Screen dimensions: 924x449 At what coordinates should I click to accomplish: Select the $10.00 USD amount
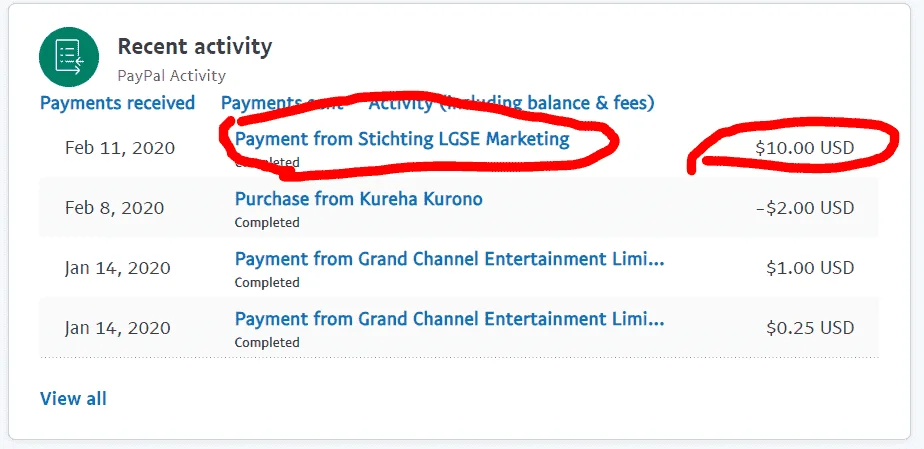click(804, 147)
